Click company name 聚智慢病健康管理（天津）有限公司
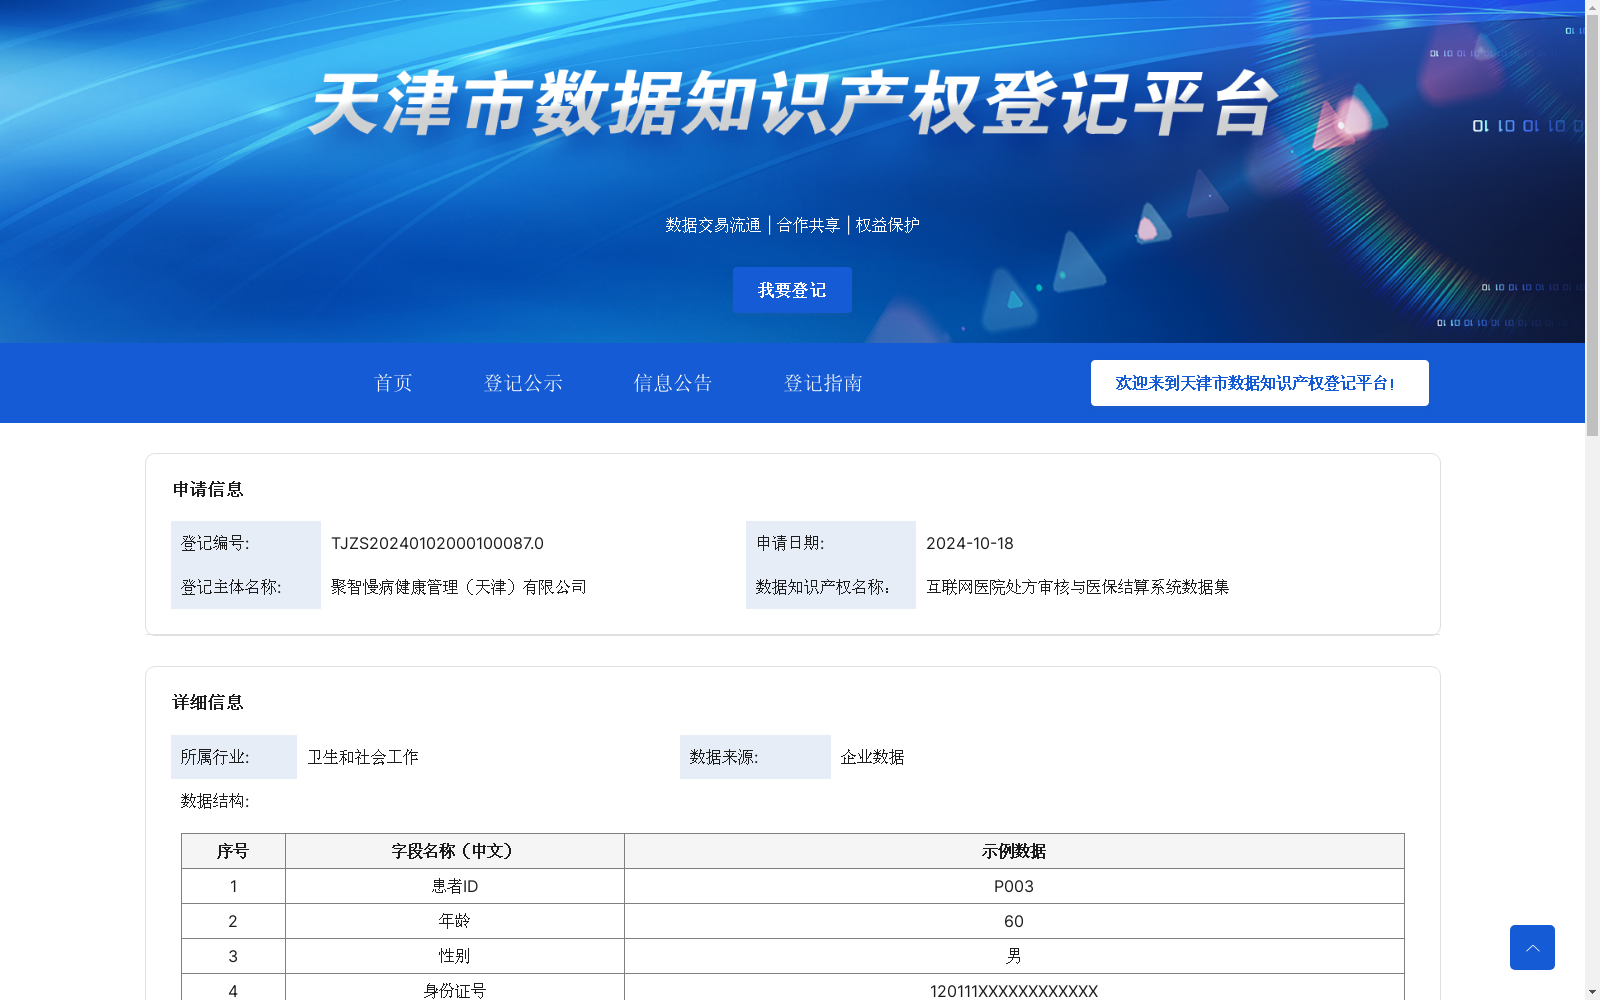1600x1000 pixels. 459,587
